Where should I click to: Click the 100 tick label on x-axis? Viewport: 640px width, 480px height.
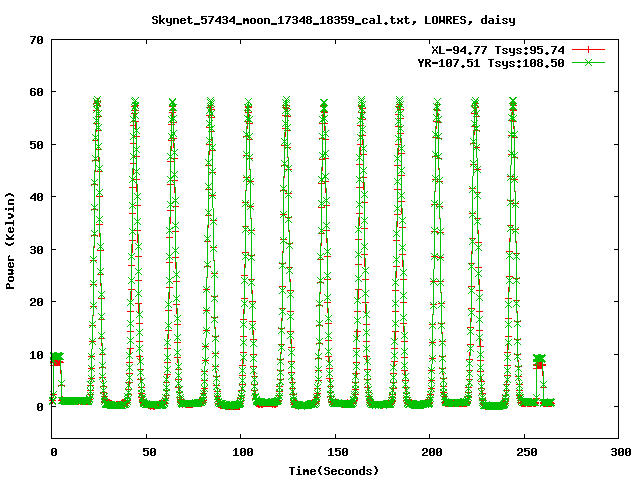tap(241, 452)
